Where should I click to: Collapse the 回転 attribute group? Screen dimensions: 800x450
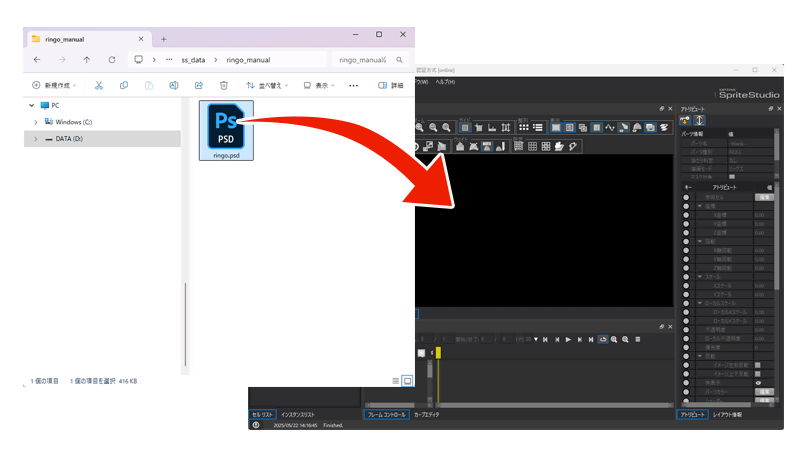point(700,241)
